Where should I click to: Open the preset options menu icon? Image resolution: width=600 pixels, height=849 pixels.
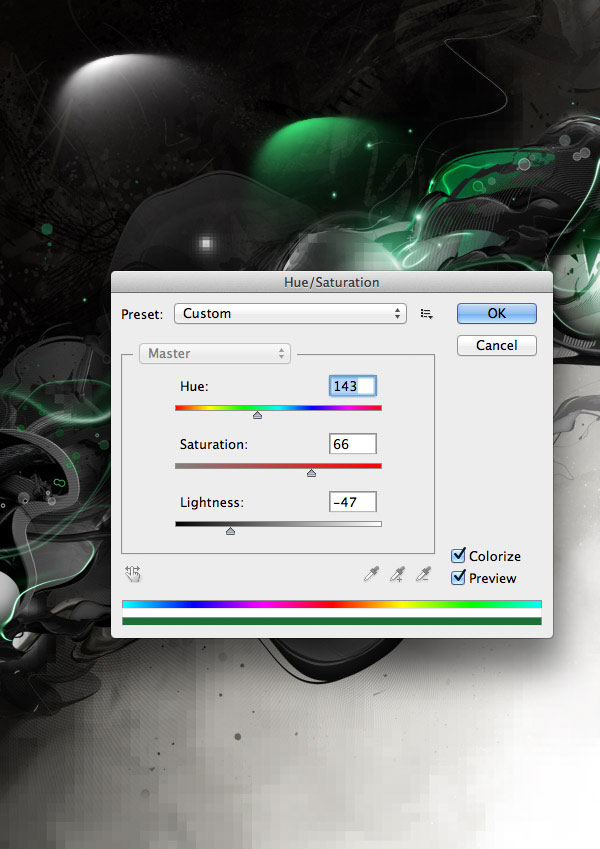tap(427, 314)
